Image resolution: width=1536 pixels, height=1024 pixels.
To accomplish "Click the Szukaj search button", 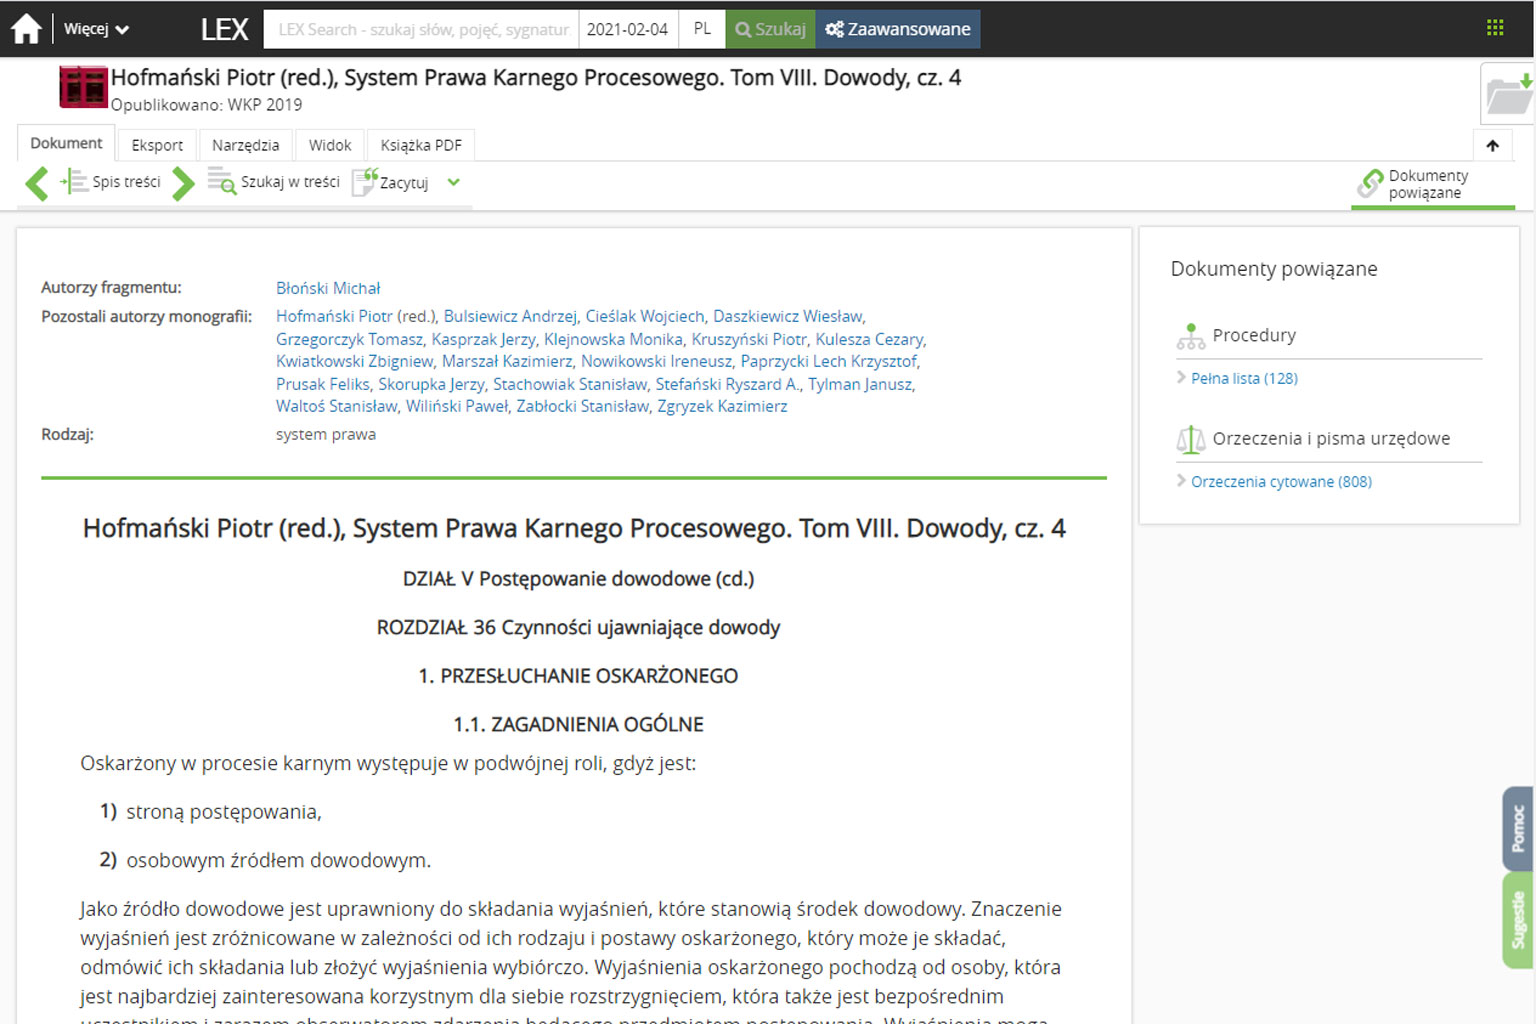I will (770, 29).
